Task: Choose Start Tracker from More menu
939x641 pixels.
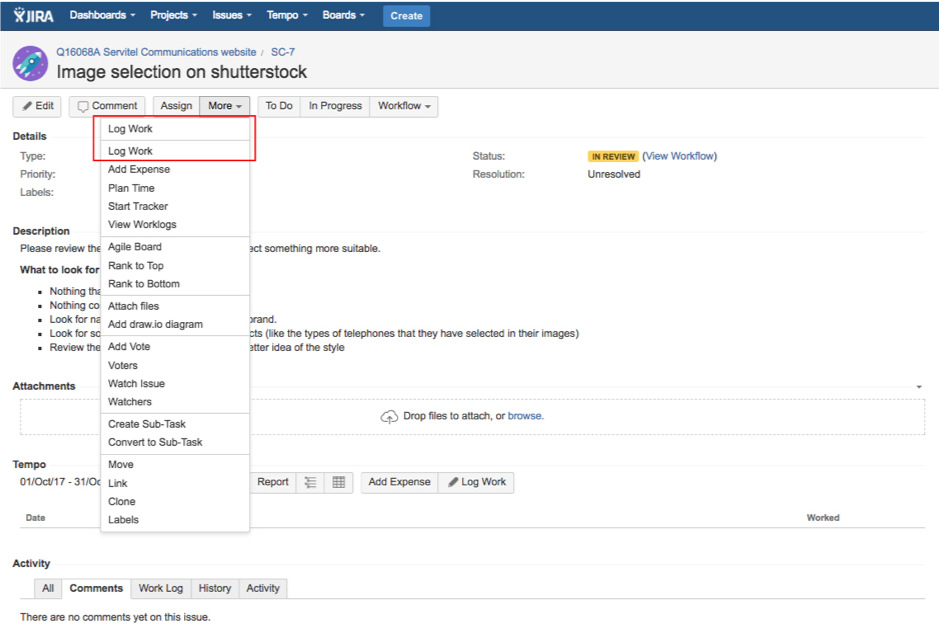Action: pos(138,206)
